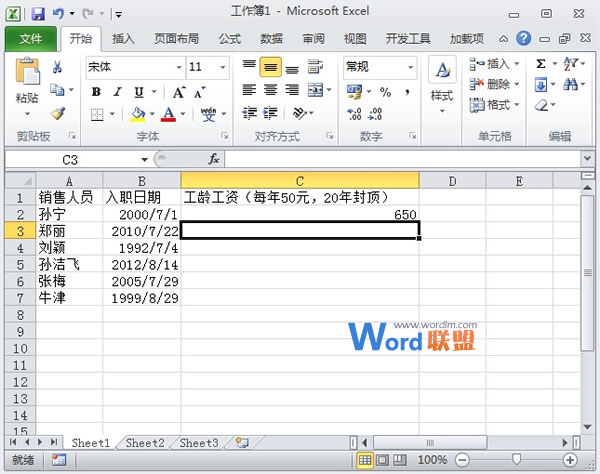Switch to the 公式 tab
Image resolution: width=600 pixels, height=474 pixels.
pyautogui.click(x=230, y=39)
